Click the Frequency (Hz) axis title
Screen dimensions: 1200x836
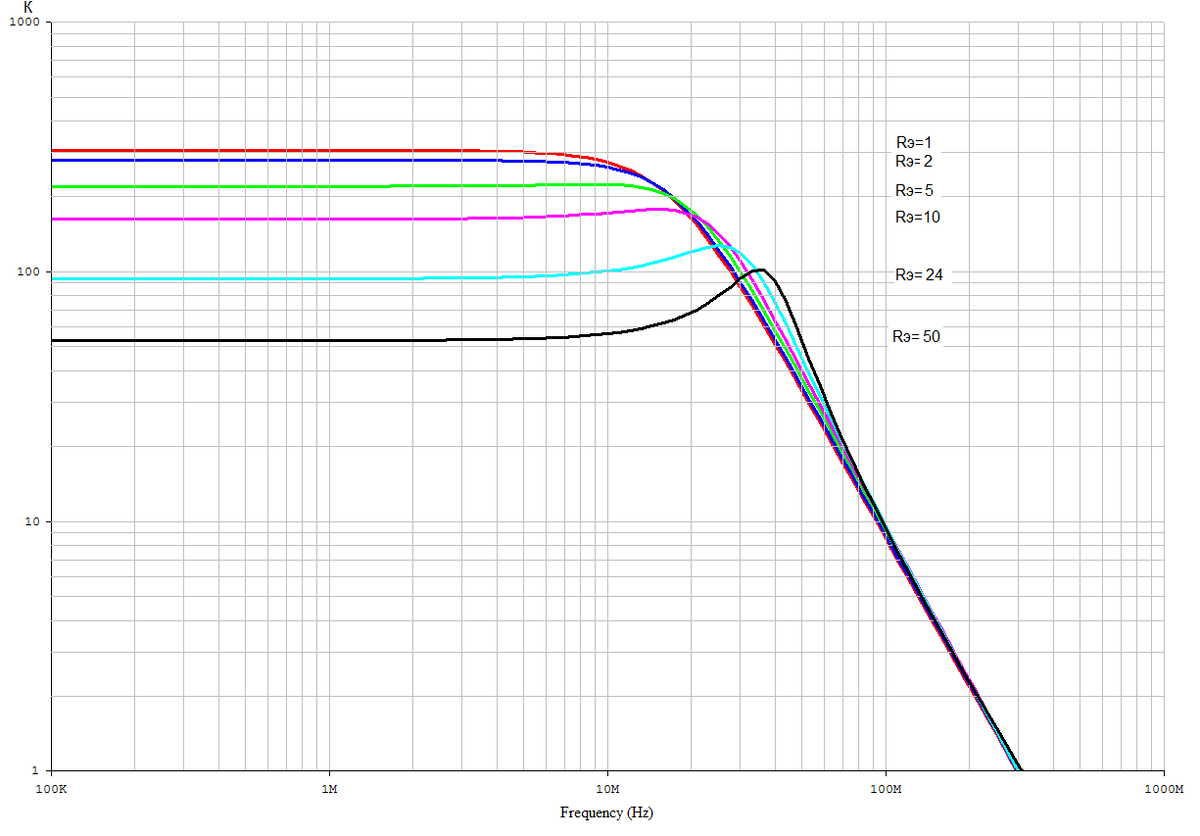click(607, 813)
